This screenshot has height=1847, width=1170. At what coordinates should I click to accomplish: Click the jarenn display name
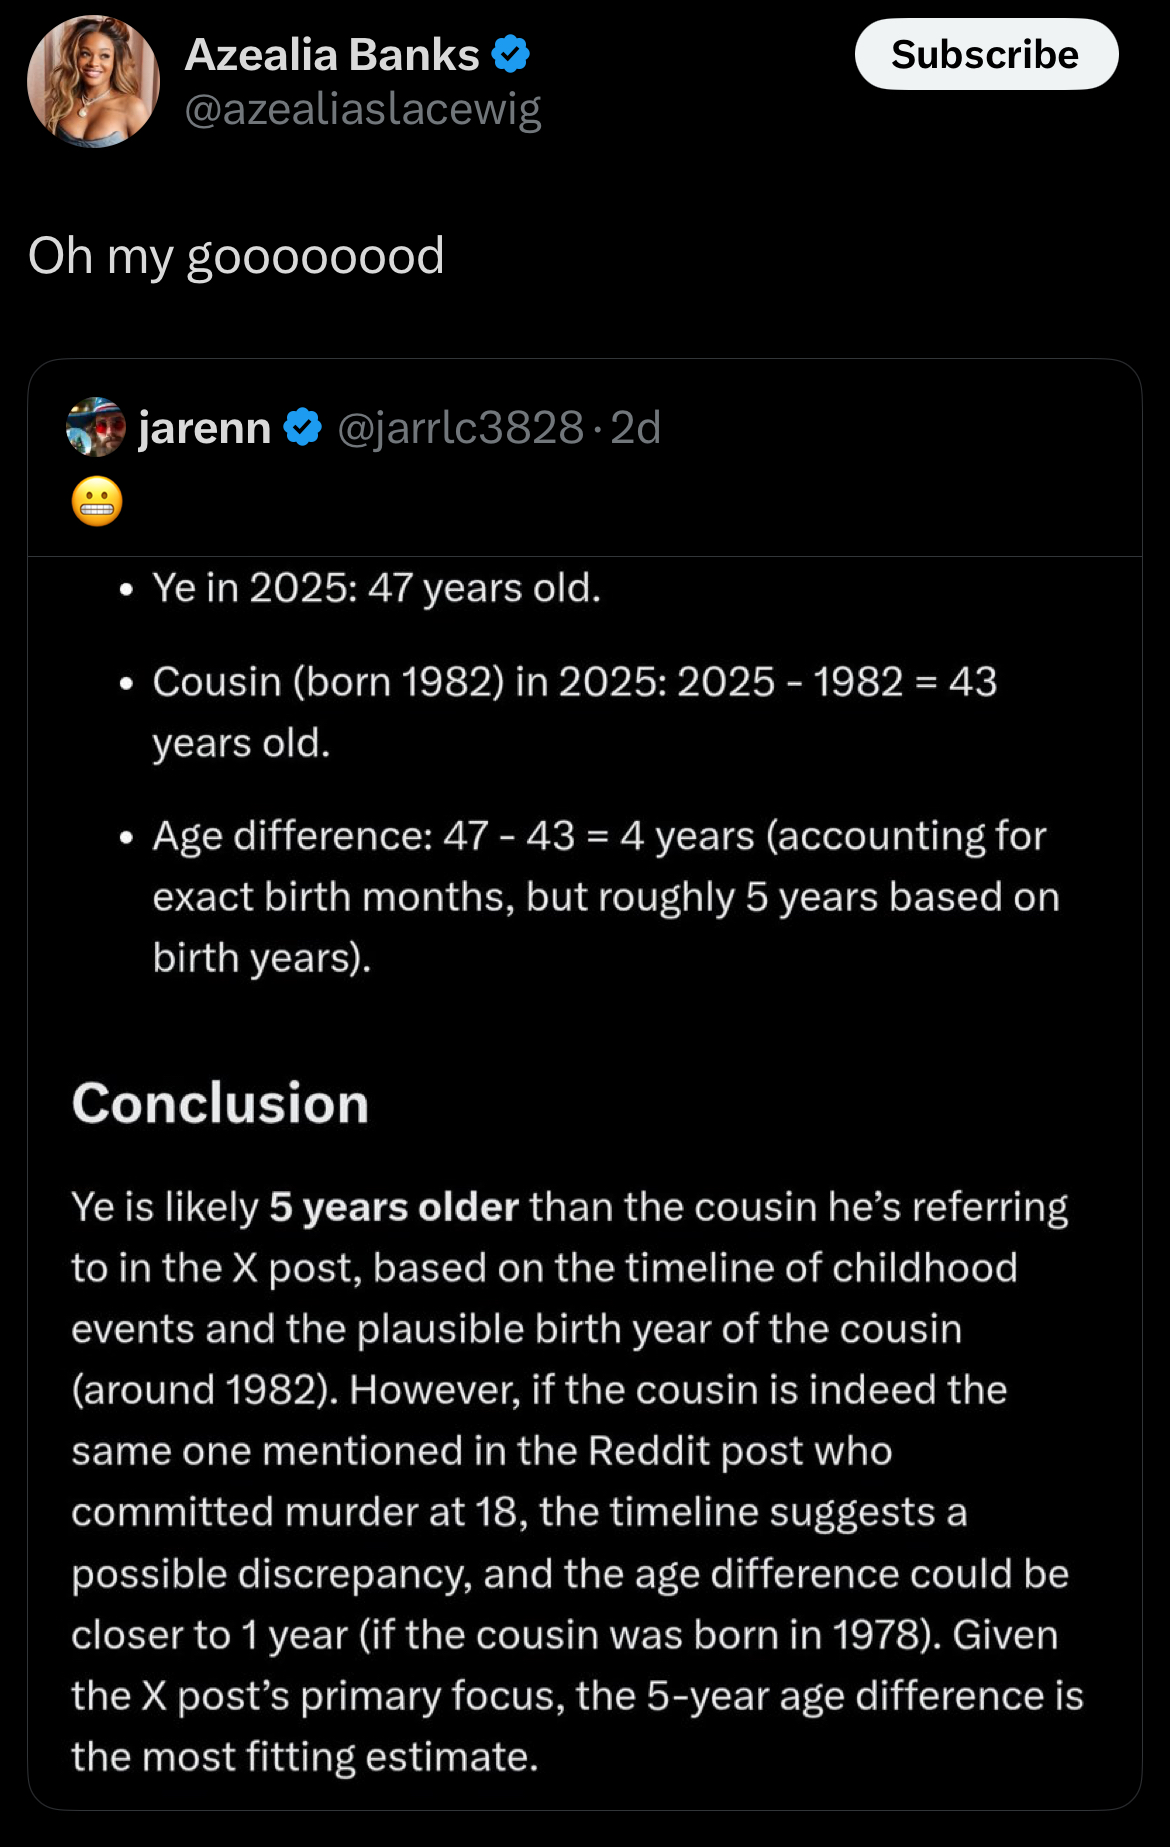coord(205,428)
